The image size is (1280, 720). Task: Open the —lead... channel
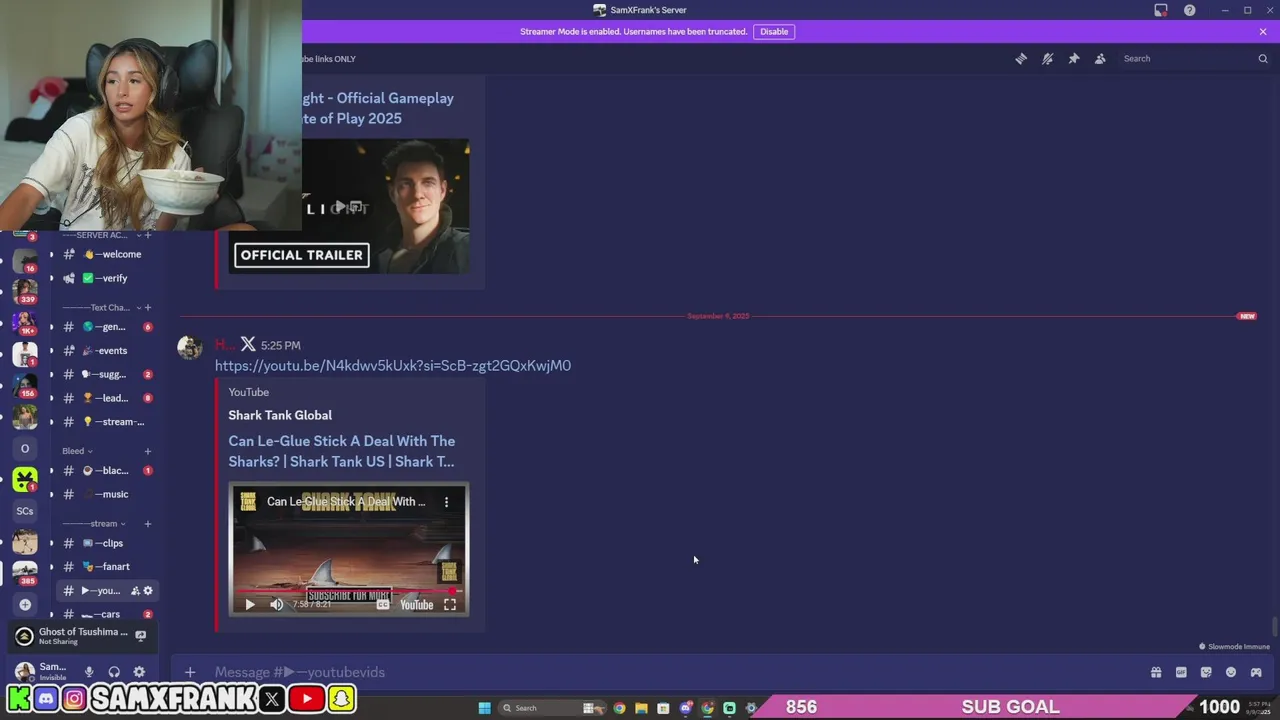pos(106,398)
